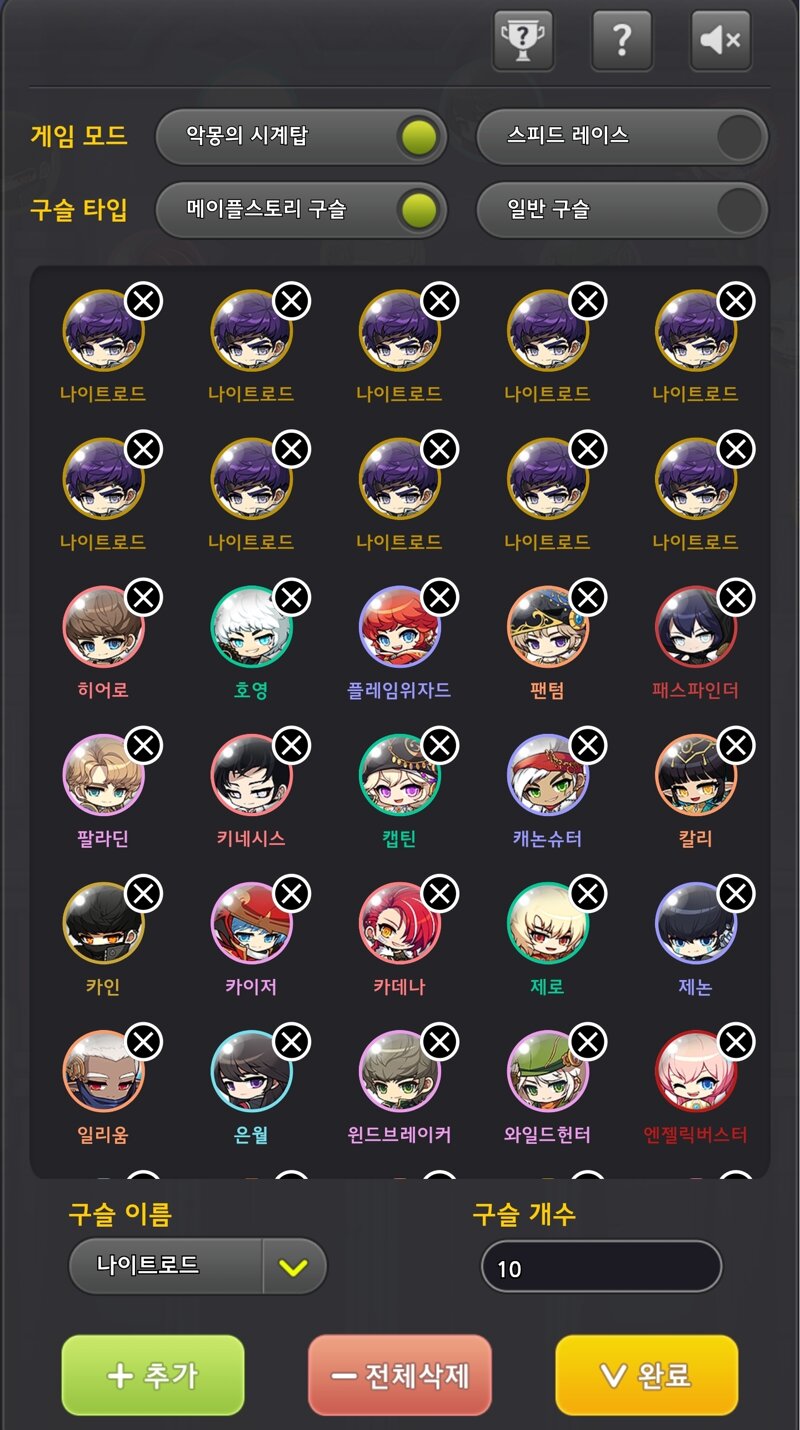
Task: Click the green 추가 add button
Action: point(153,1375)
